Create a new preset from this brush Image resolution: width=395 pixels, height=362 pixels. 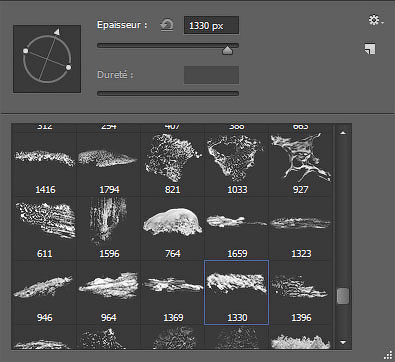(370, 49)
